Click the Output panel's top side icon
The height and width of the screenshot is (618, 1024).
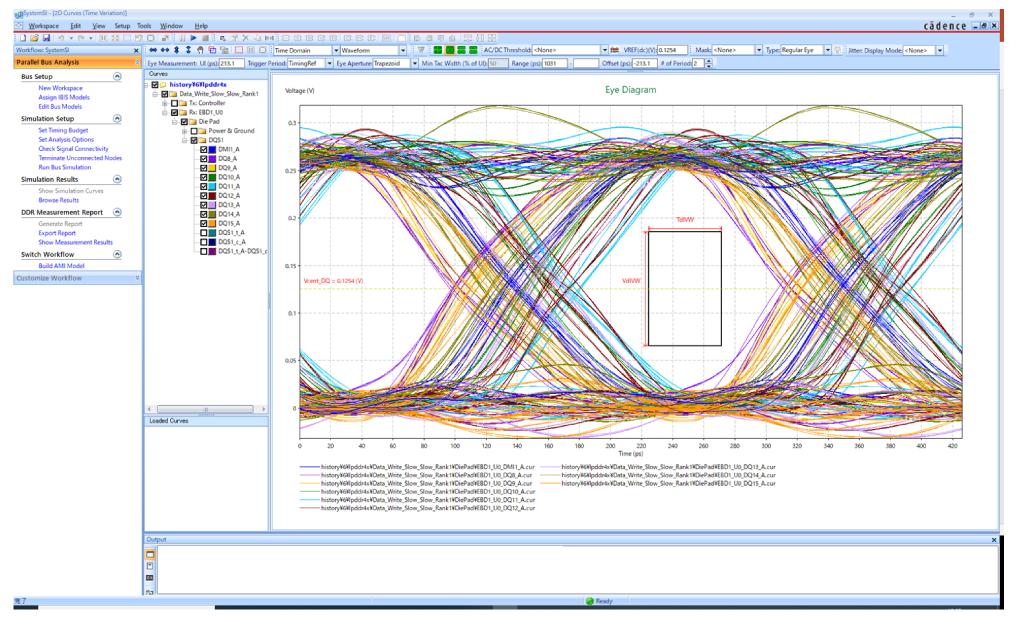click(150, 554)
